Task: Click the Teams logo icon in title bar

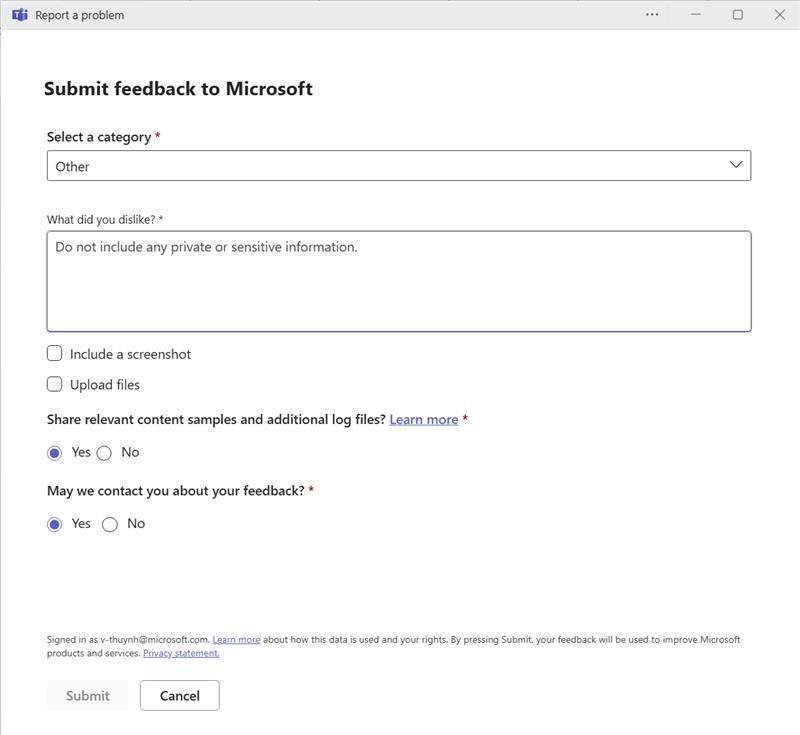Action: click(x=19, y=15)
